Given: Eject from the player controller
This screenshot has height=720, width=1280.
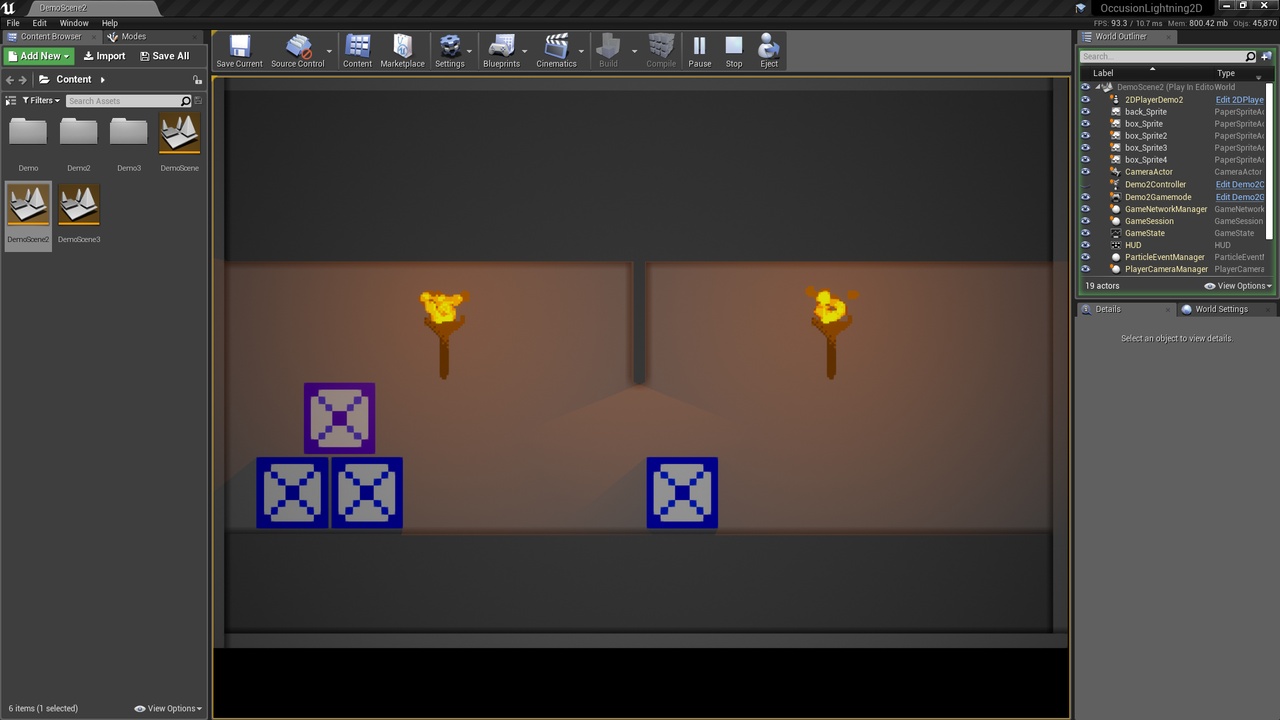Looking at the screenshot, I should (x=769, y=51).
